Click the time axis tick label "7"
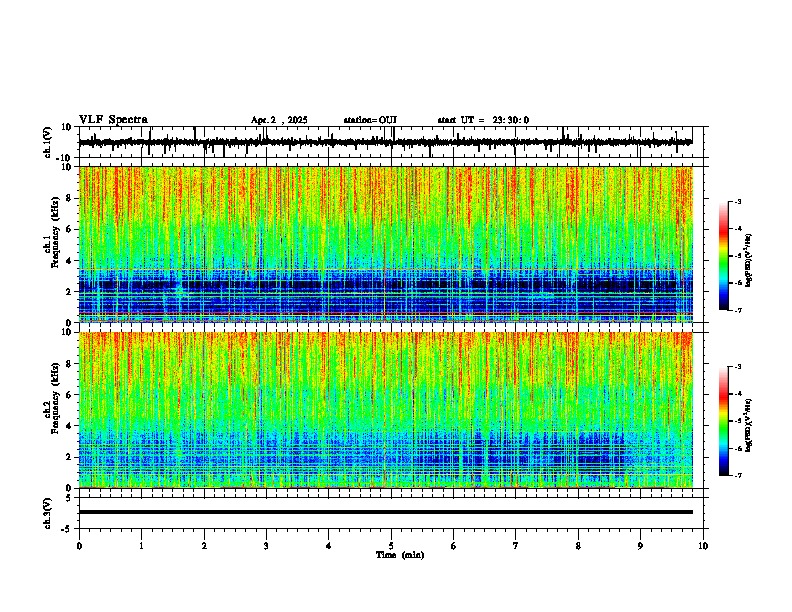Screen dimensions: 792x612 click(516, 546)
